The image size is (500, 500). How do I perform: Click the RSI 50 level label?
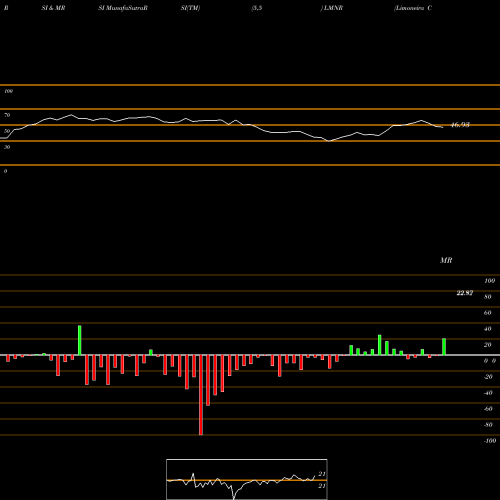click(7, 131)
